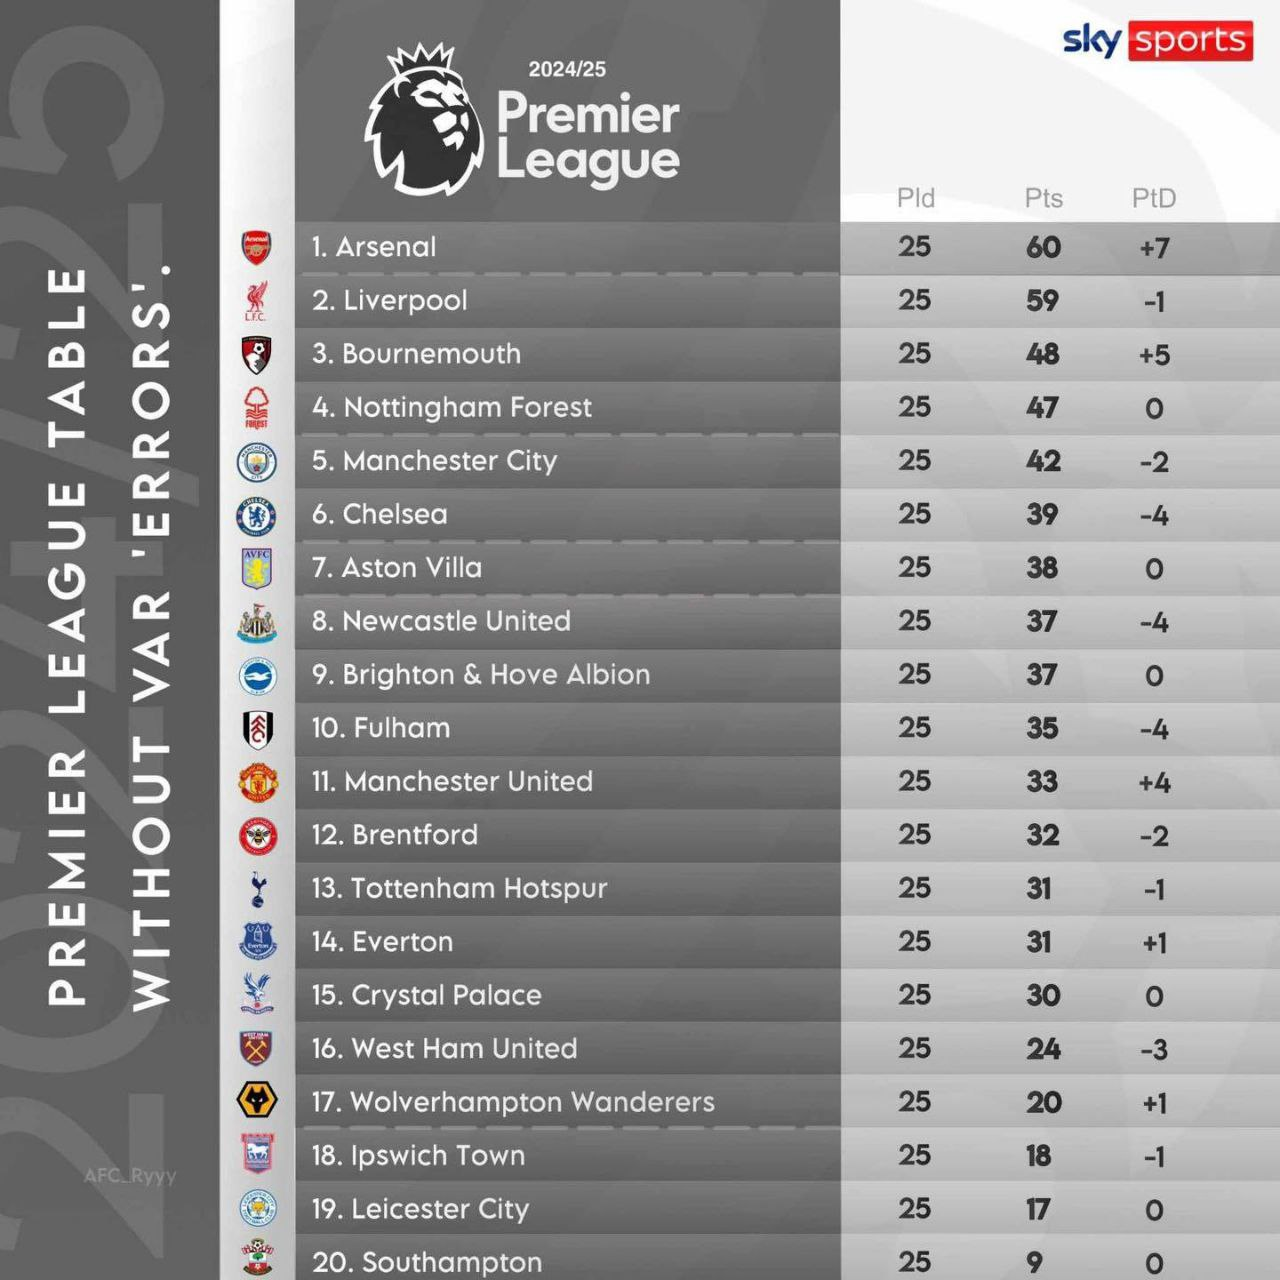1280x1280 pixels.
Task: Select the West Ham United badge
Action: tap(256, 1049)
